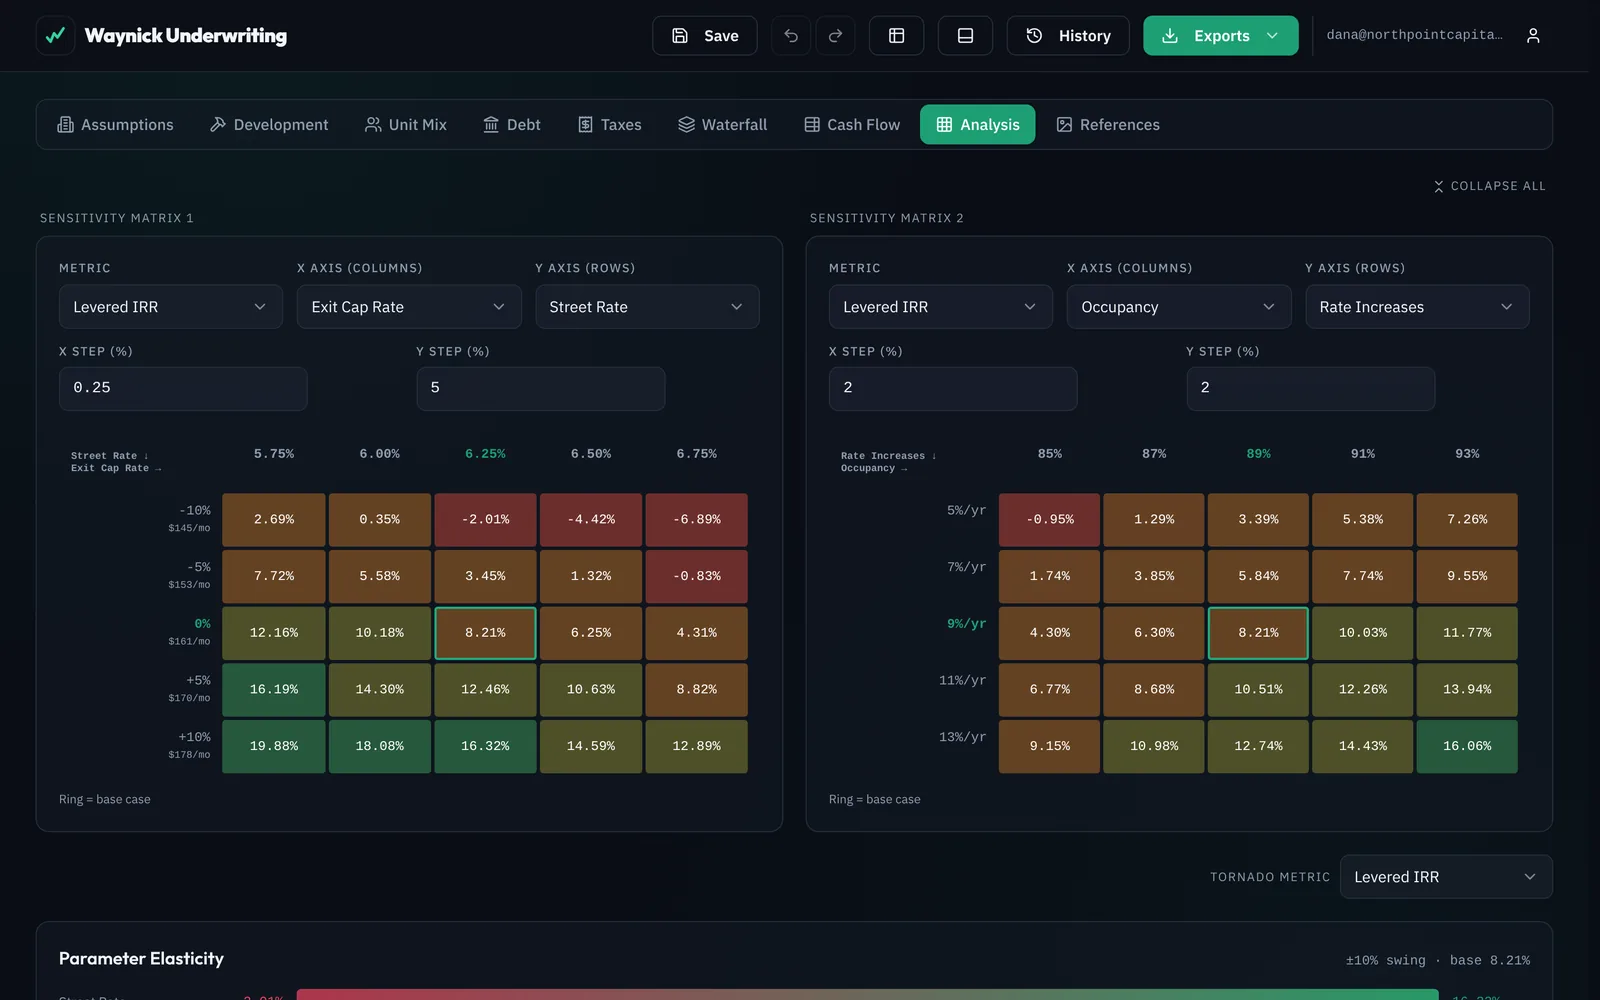Toggle the bottom panel layout icon
The height and width of the screenshot is (1000, 1600).
(x=965, y=35)
